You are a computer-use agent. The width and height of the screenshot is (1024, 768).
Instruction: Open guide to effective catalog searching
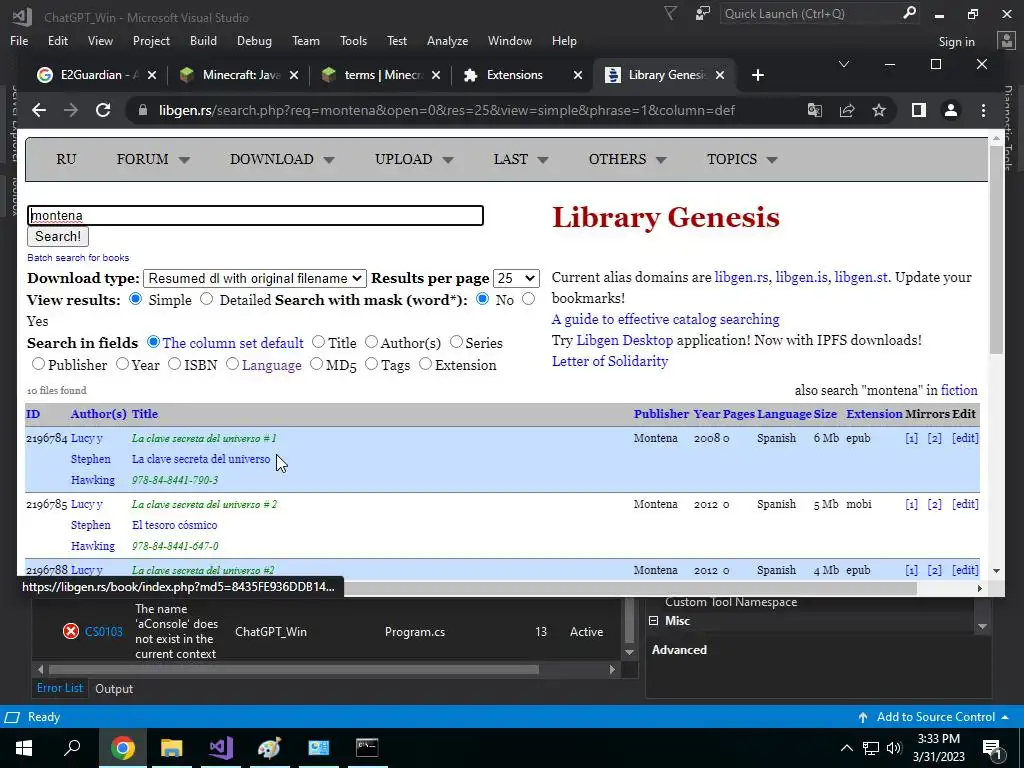click(x=665, y=319)
